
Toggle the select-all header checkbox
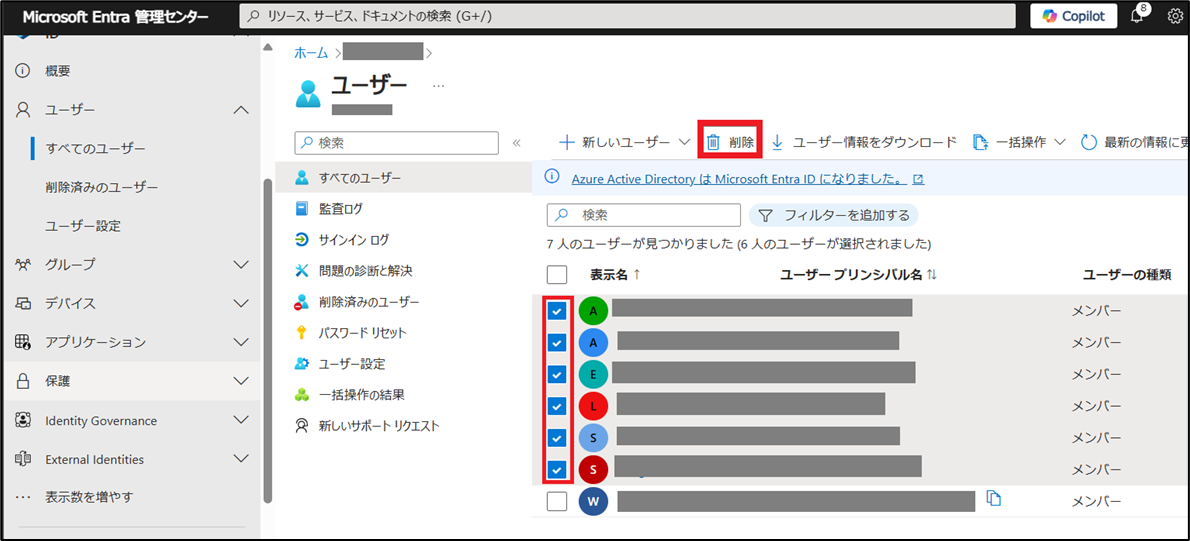click(557, 275)
